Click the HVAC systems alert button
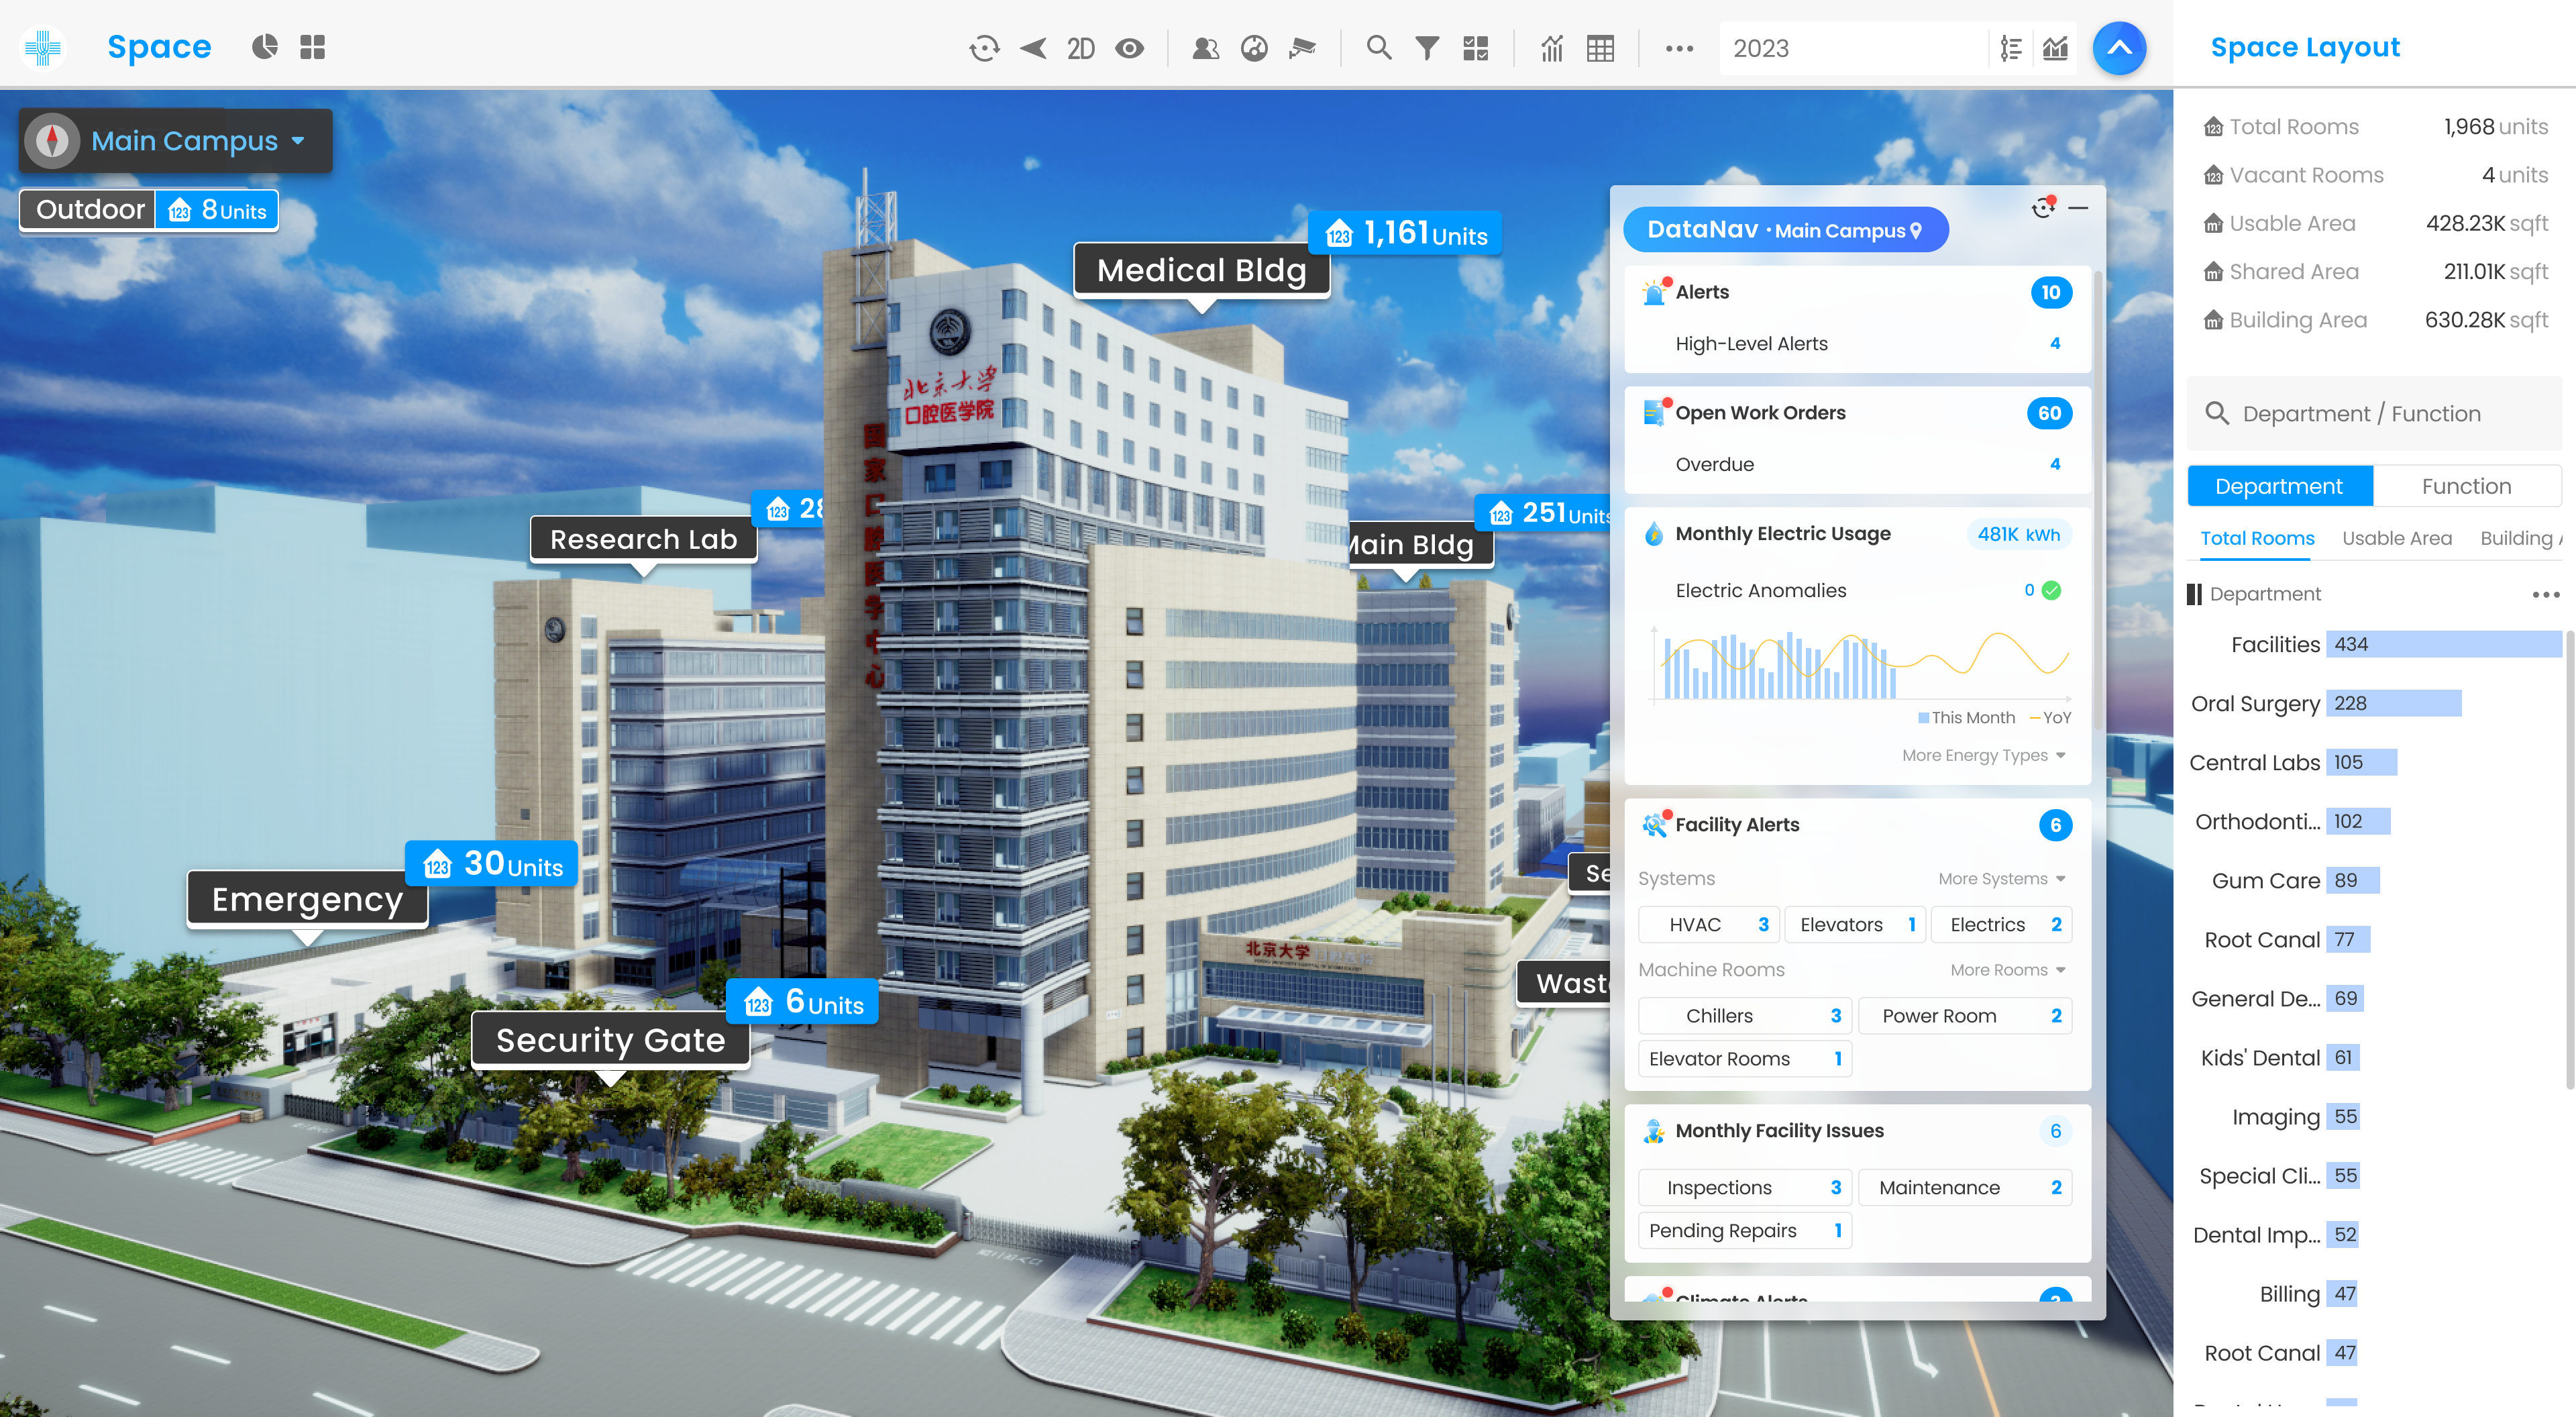The height and width of the screenshot is (1417, 2576). 1709,924
